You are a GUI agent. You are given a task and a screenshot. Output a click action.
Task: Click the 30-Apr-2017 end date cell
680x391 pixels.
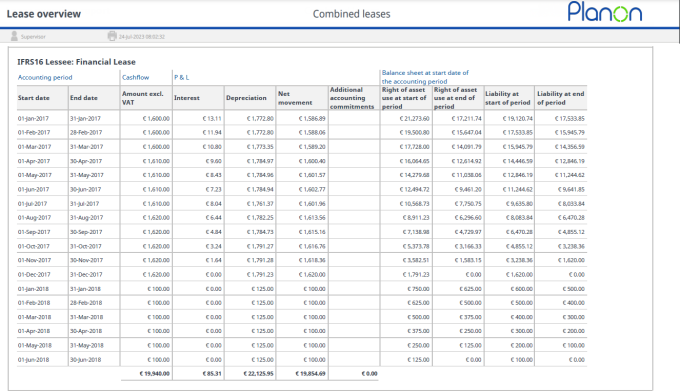pyautogui.click(x=86, y=161)
